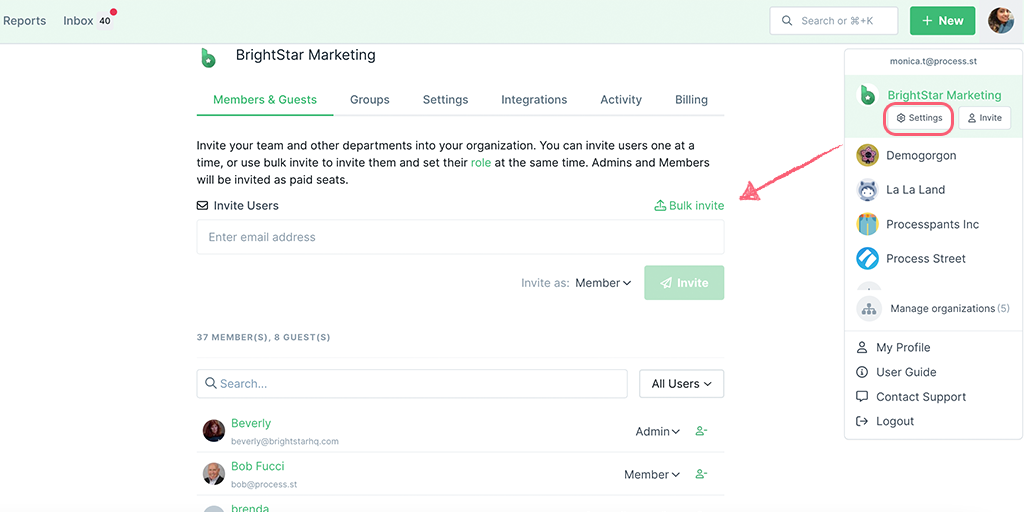
Task: Switch to La La Land organization
Action: (x=915, y=190)
